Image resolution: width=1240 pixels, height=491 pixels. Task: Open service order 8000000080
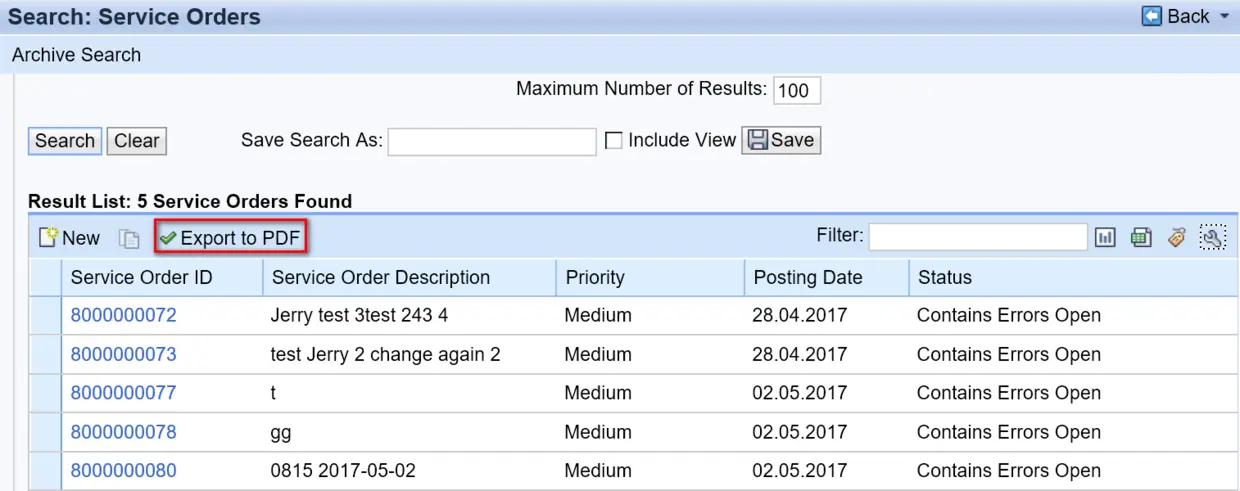pos(123,471)
